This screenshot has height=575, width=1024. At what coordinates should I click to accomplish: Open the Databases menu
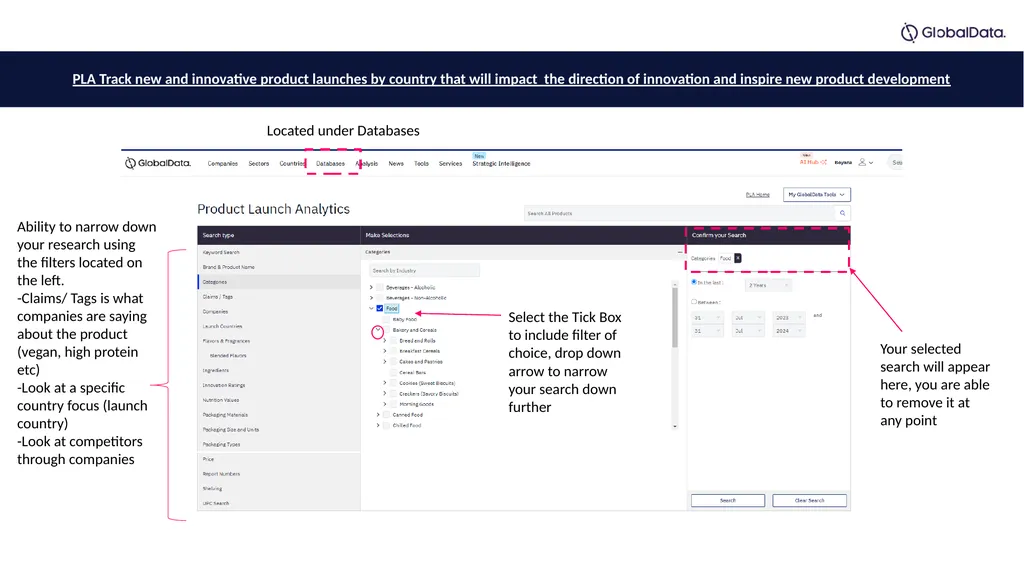click(x=330, y=163)
